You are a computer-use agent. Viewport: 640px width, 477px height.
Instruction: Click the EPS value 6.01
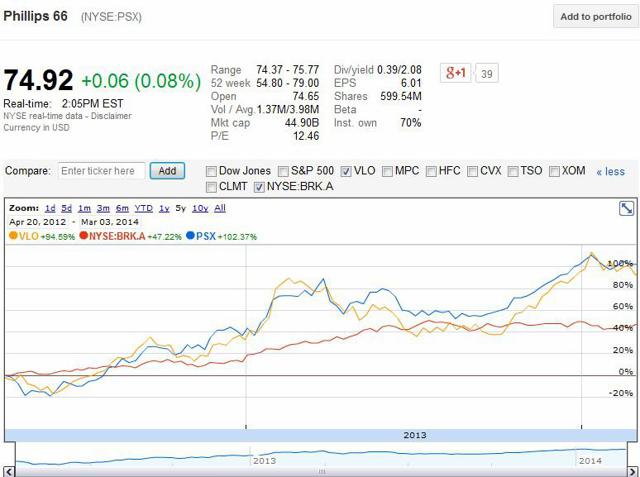click(411, 83)
